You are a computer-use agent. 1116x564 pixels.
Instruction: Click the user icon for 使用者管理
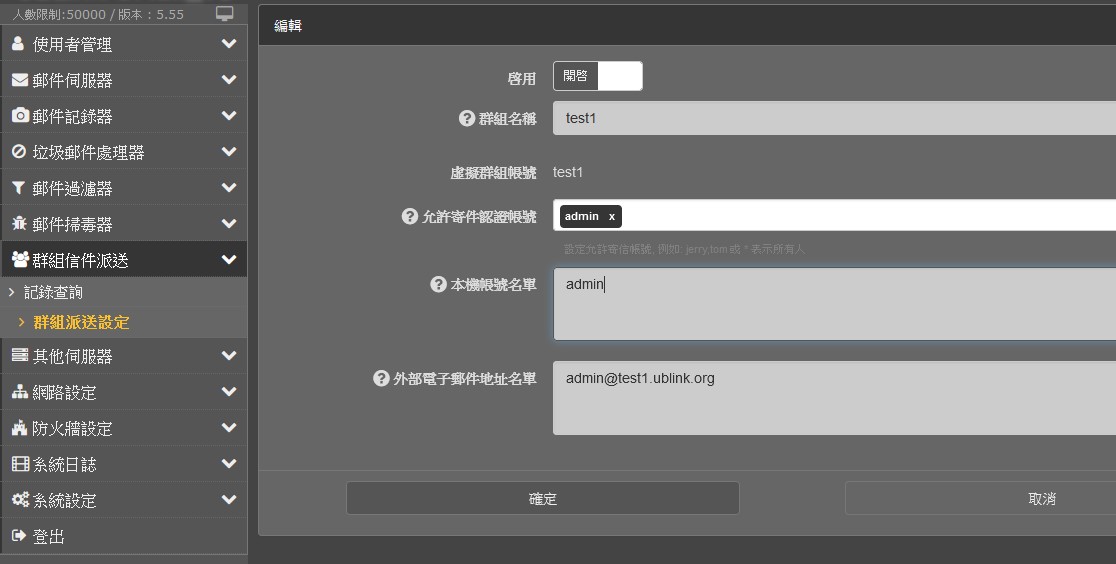tap(18, 44)
